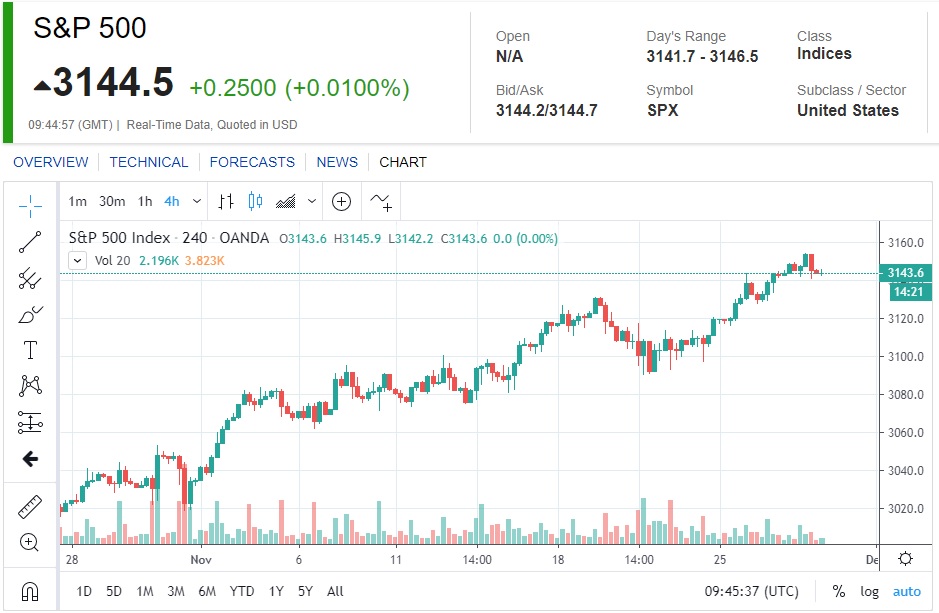Toggle auto scale for price axis
This screenshot has width=939, height=613.
tap(907, 591)
